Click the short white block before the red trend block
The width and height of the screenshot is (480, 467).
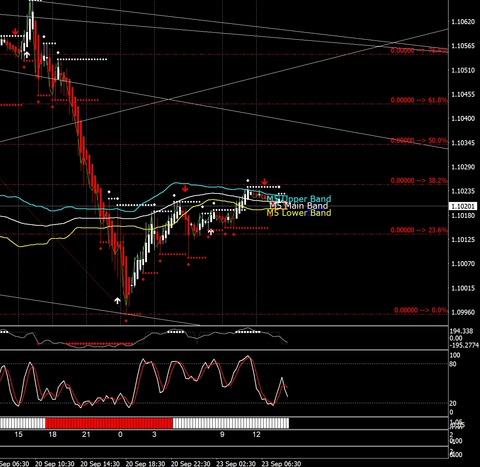(x=22, y=423)
